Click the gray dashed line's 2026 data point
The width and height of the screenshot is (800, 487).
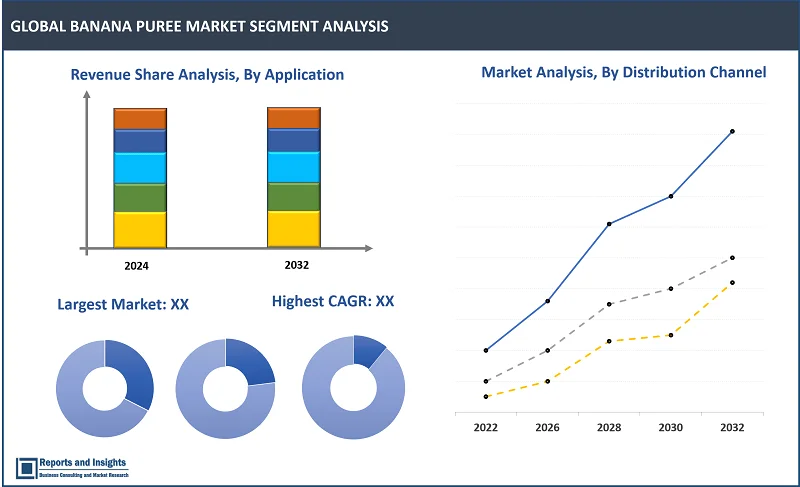tap(547, 350)
